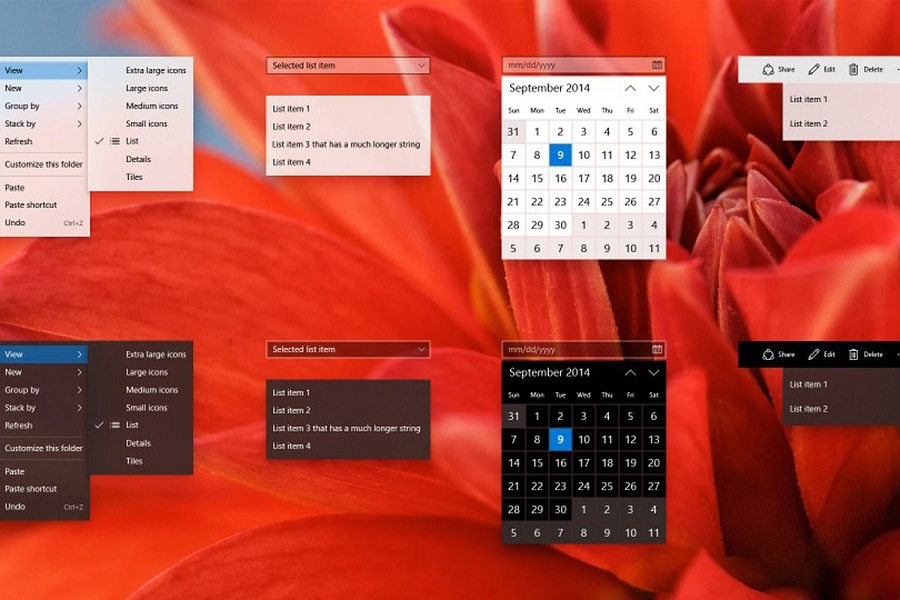Click the Delete trash icon in the light toolbar
Screen dimensions: 900x600
click(853, 70)
